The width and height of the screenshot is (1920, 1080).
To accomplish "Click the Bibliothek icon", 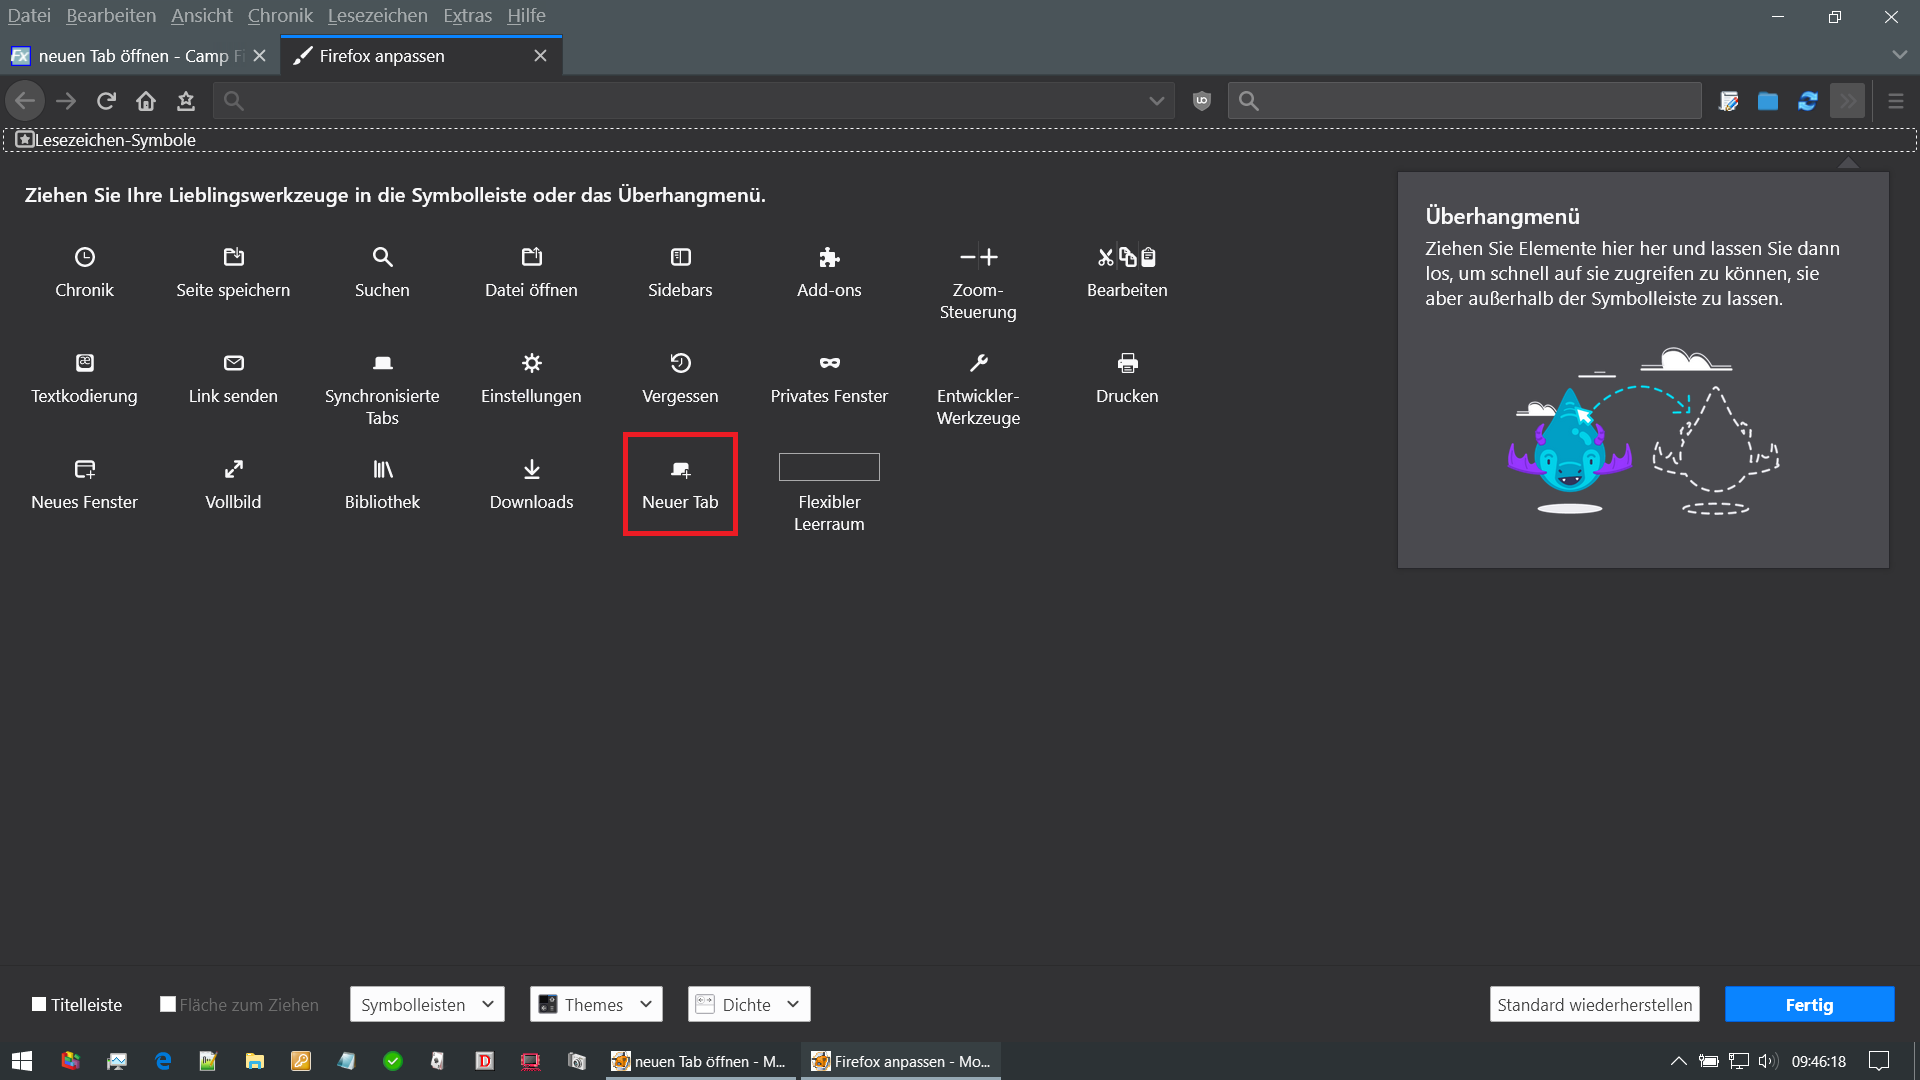I will [x=382, y=469].
